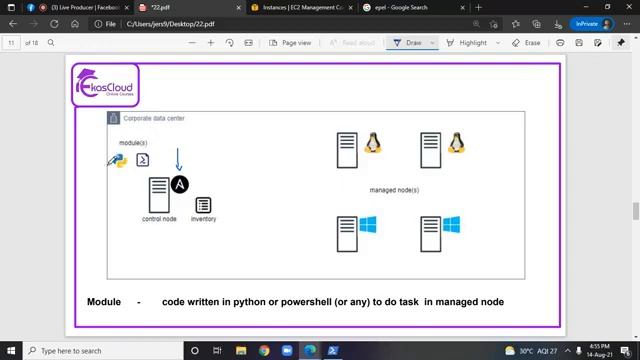Zoom out the PDF

point(192,42)
